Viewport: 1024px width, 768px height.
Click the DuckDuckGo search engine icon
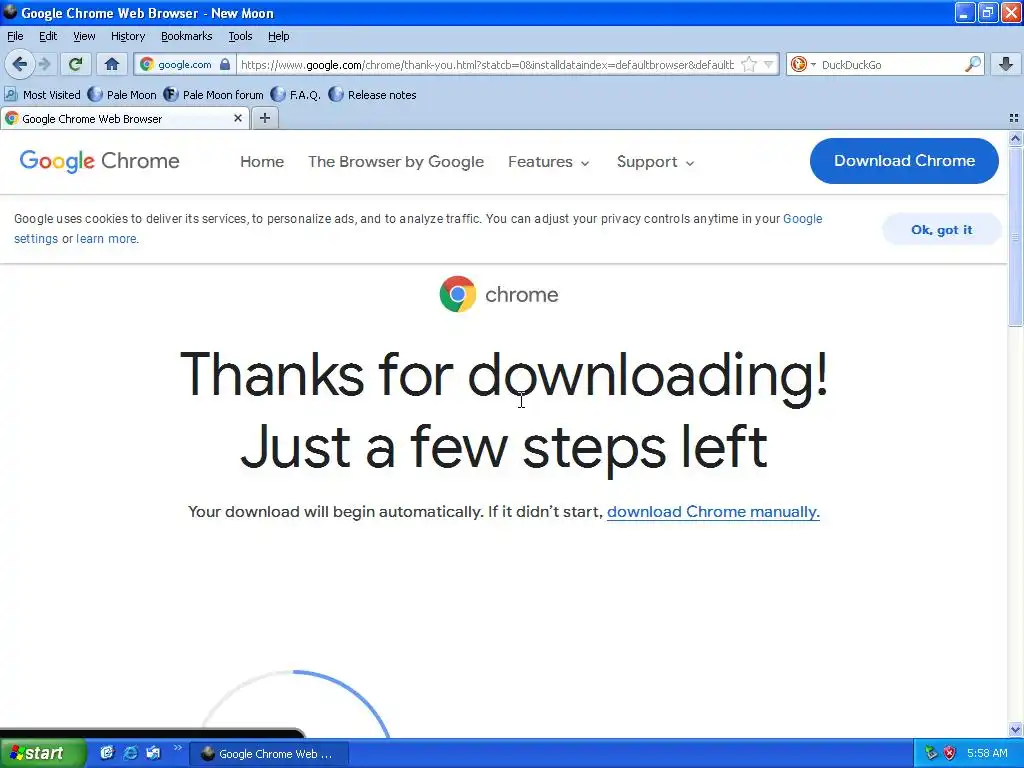[798, 64]
